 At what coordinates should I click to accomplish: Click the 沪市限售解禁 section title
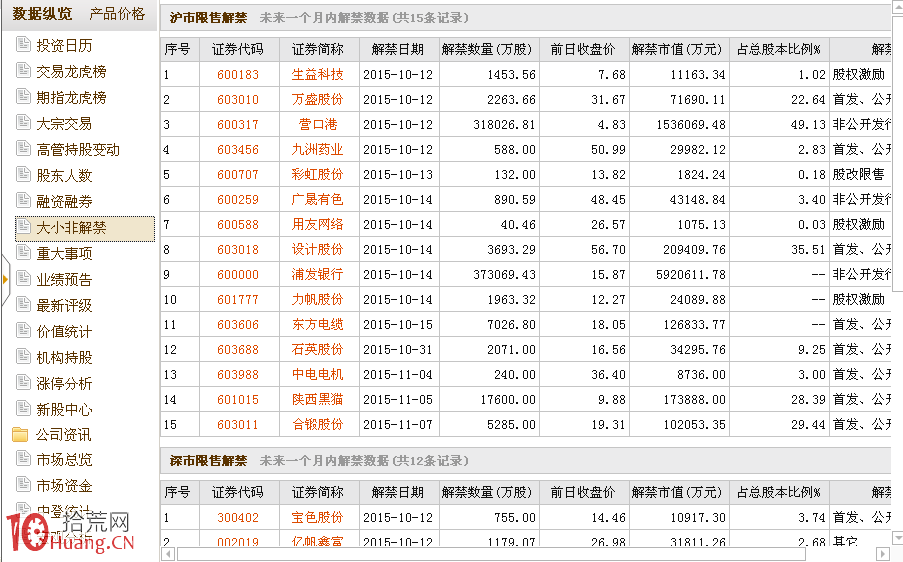pyautogui.click(x=208, y=18)
